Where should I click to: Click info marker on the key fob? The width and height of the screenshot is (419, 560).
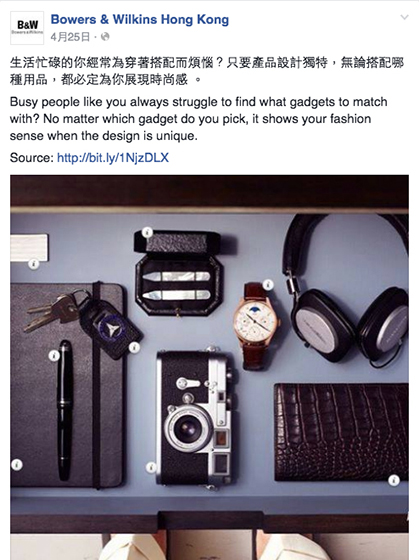(x=134, y=347)
